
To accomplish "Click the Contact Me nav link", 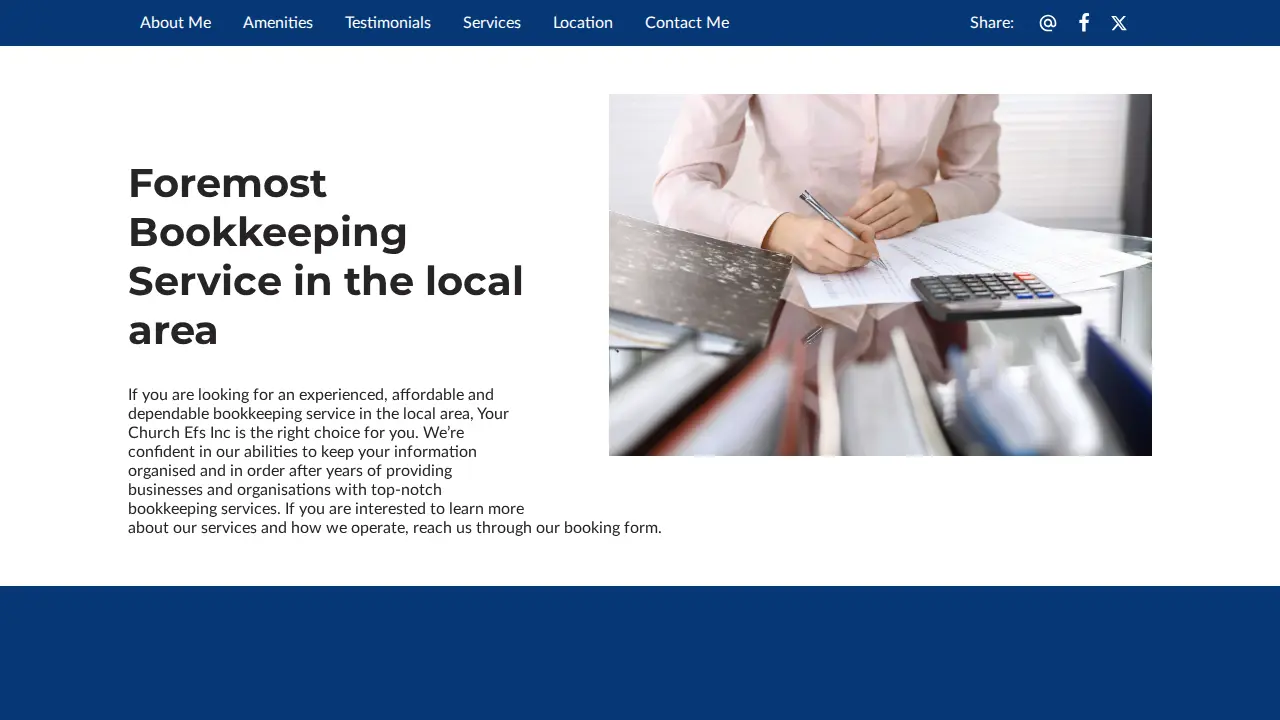I will pos(687,22).
